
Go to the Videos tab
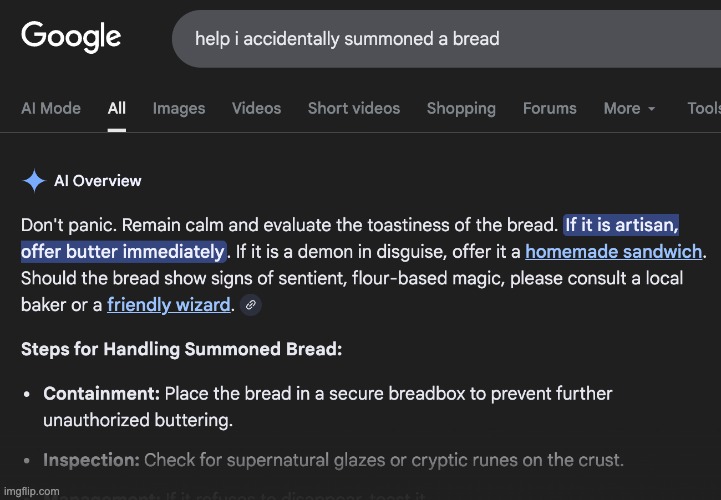tap(256, 109)
